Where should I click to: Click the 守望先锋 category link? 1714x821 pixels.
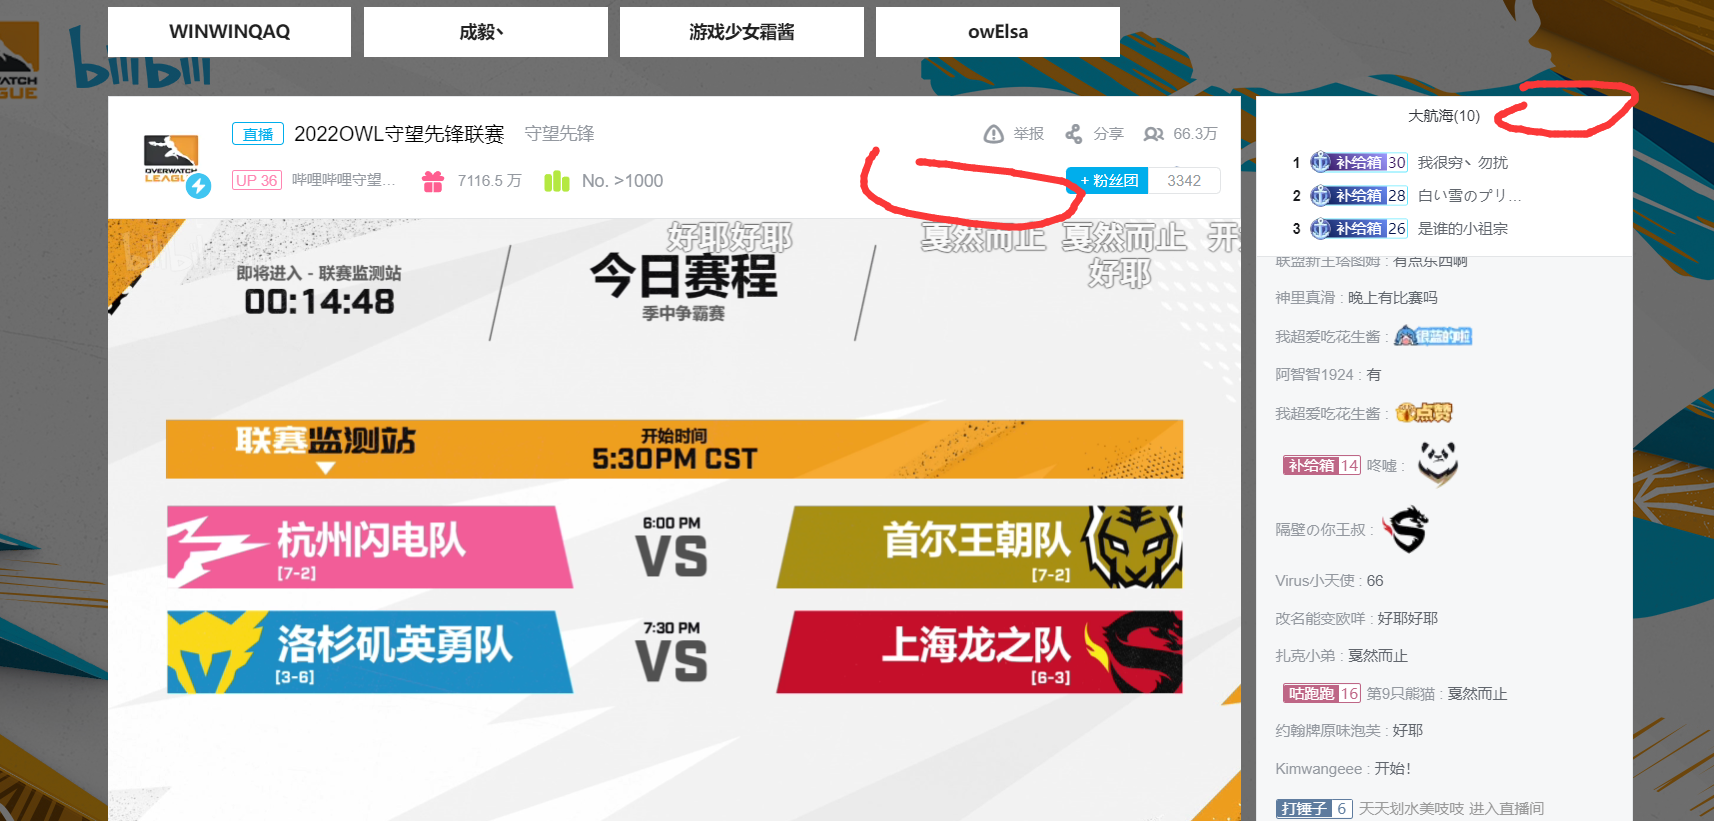pos(559,133)
